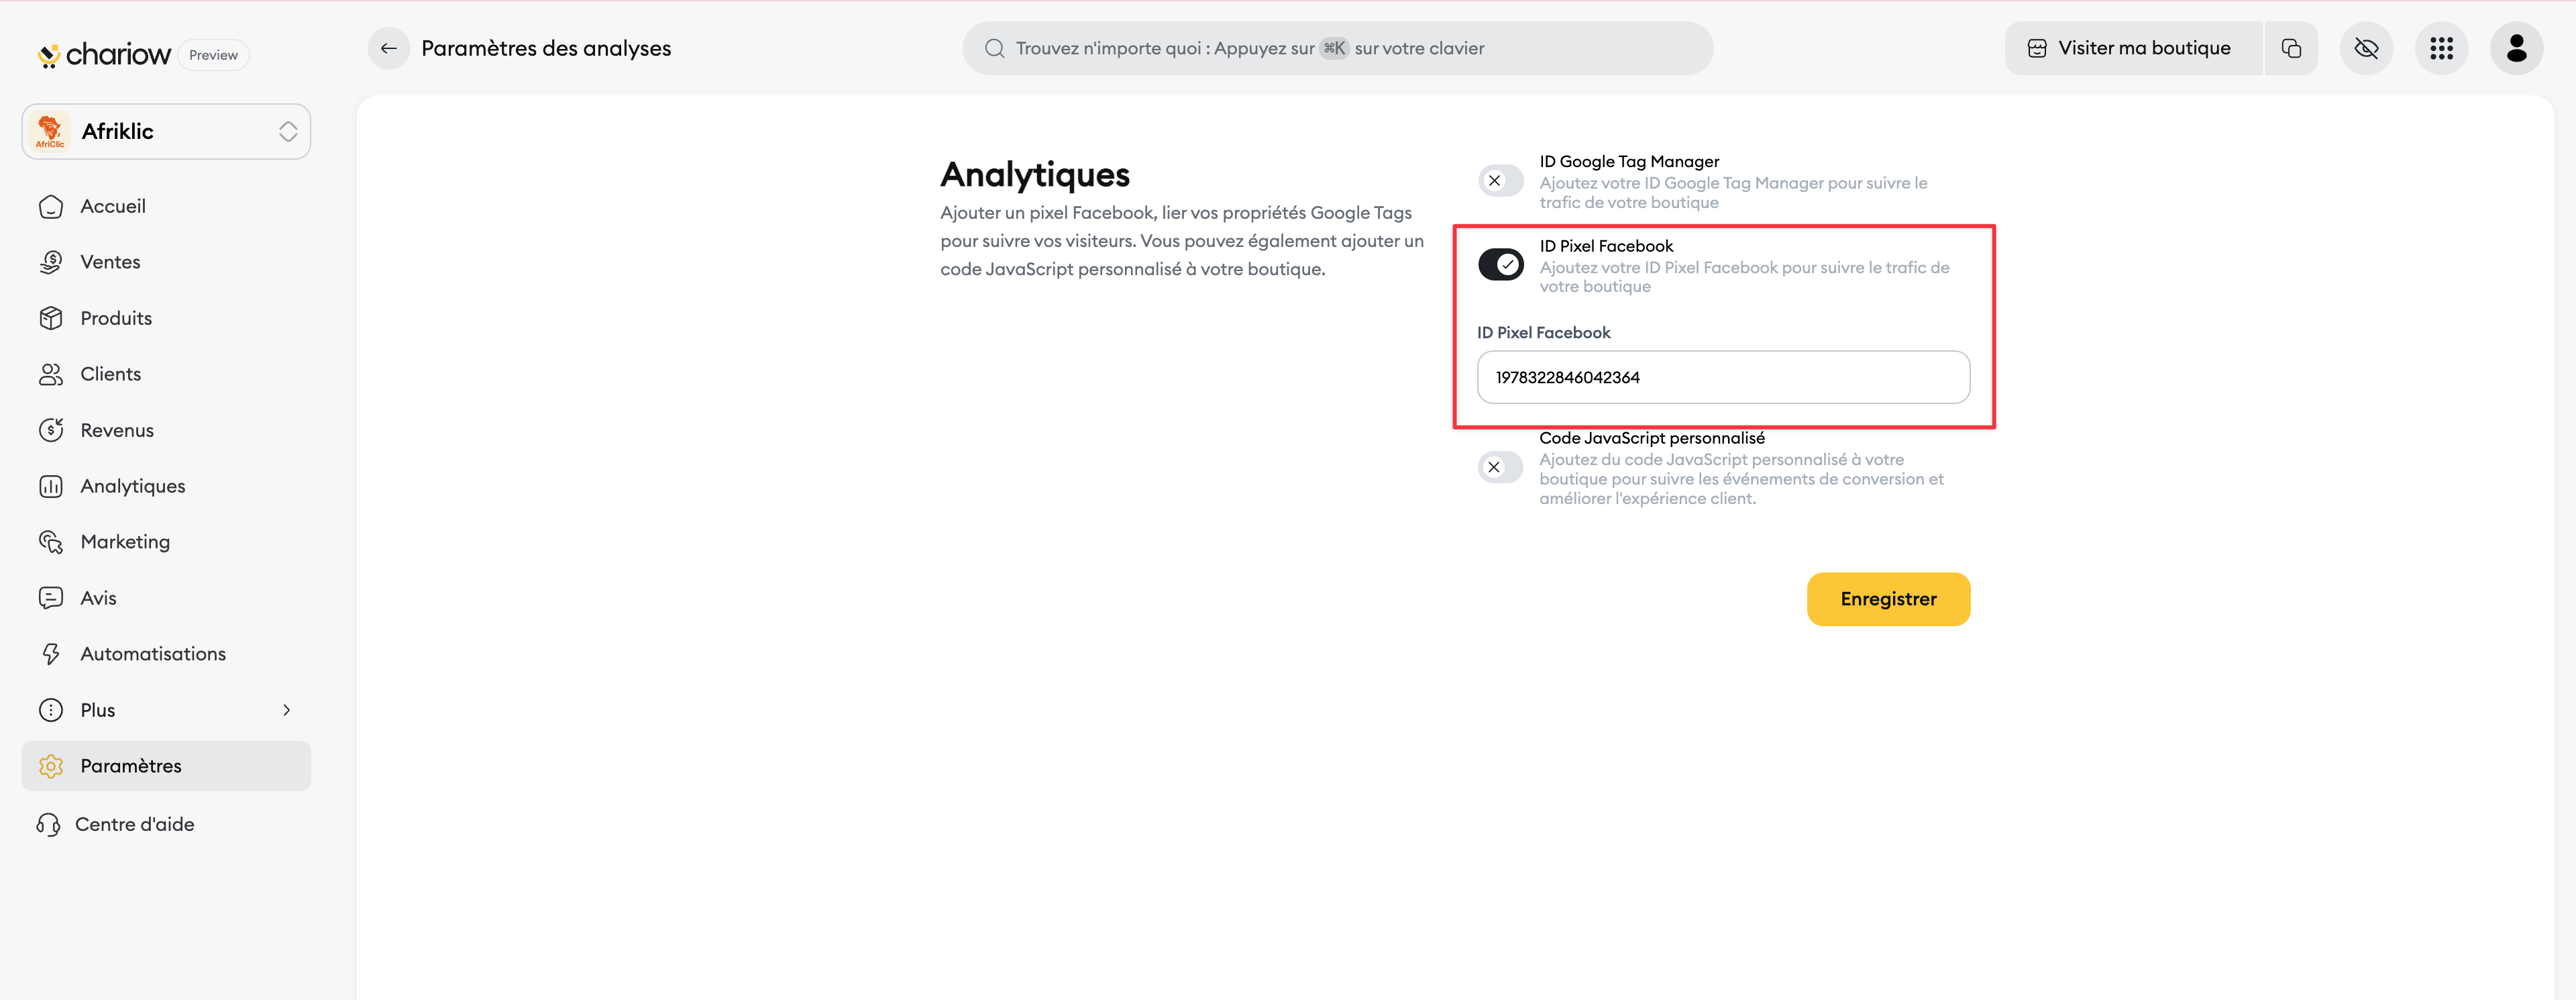Click the Produits box icon in sidebar
This screenshot has height=1000, width=2576.
51,318
